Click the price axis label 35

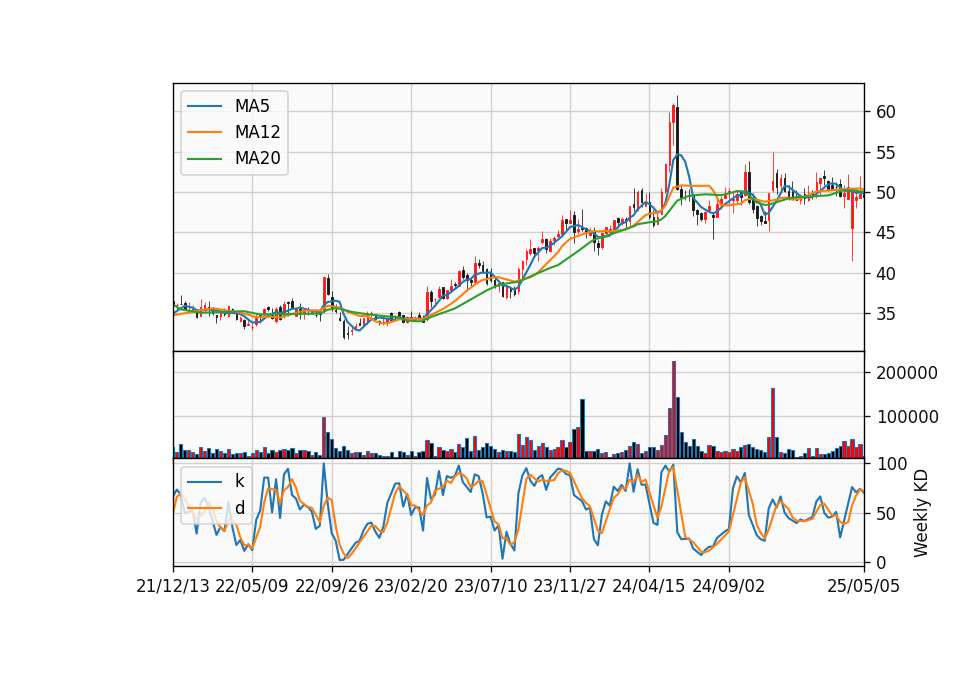click(x=886, y=314)
